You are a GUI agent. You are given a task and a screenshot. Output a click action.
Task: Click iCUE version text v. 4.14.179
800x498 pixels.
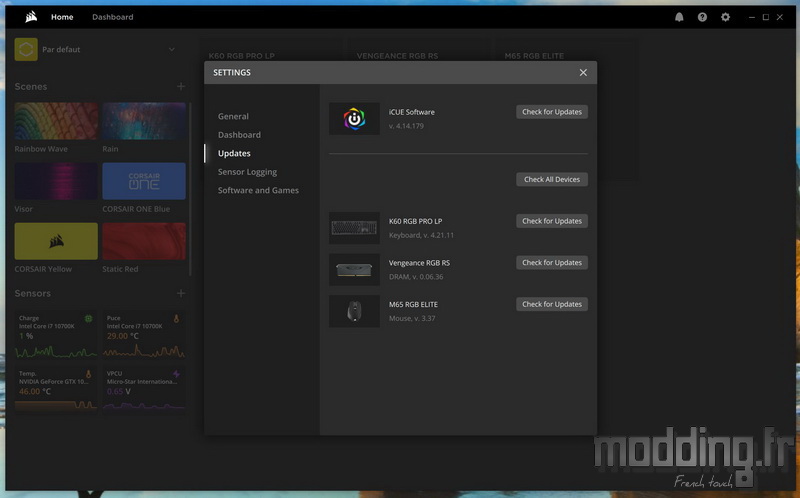point(406,126)
